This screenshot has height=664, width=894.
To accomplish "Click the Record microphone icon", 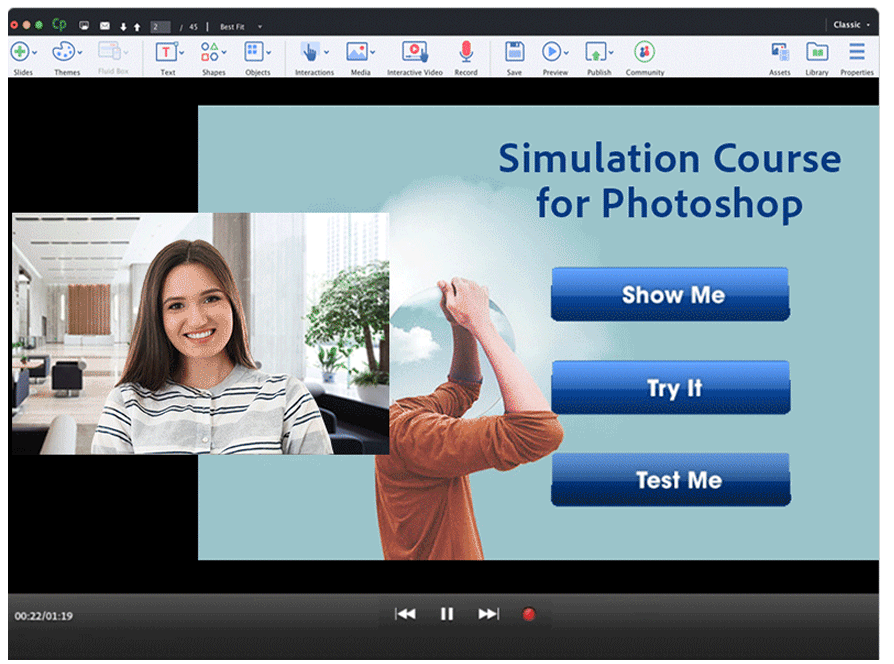I will coord(466,52).
